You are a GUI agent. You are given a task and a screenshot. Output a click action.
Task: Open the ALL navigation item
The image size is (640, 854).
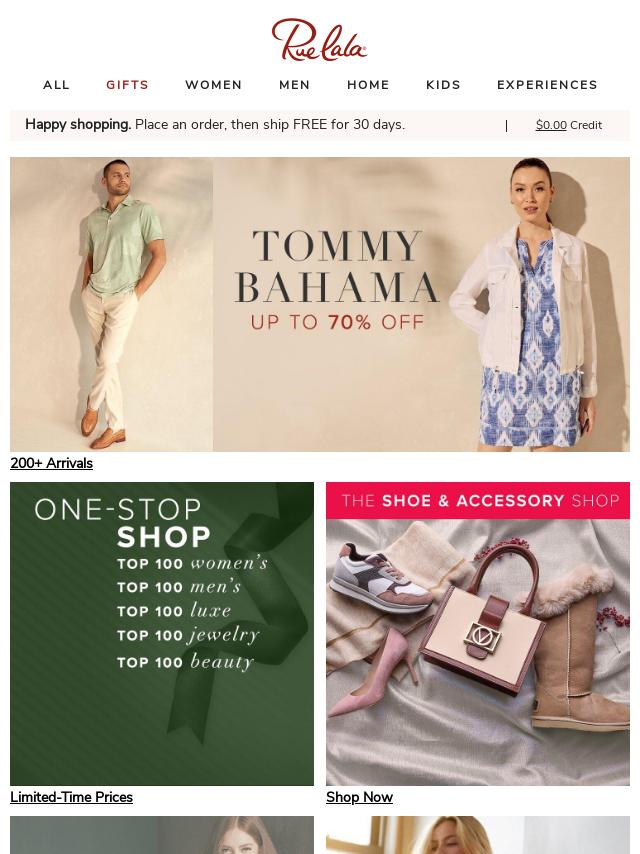[x=57, y=85]
